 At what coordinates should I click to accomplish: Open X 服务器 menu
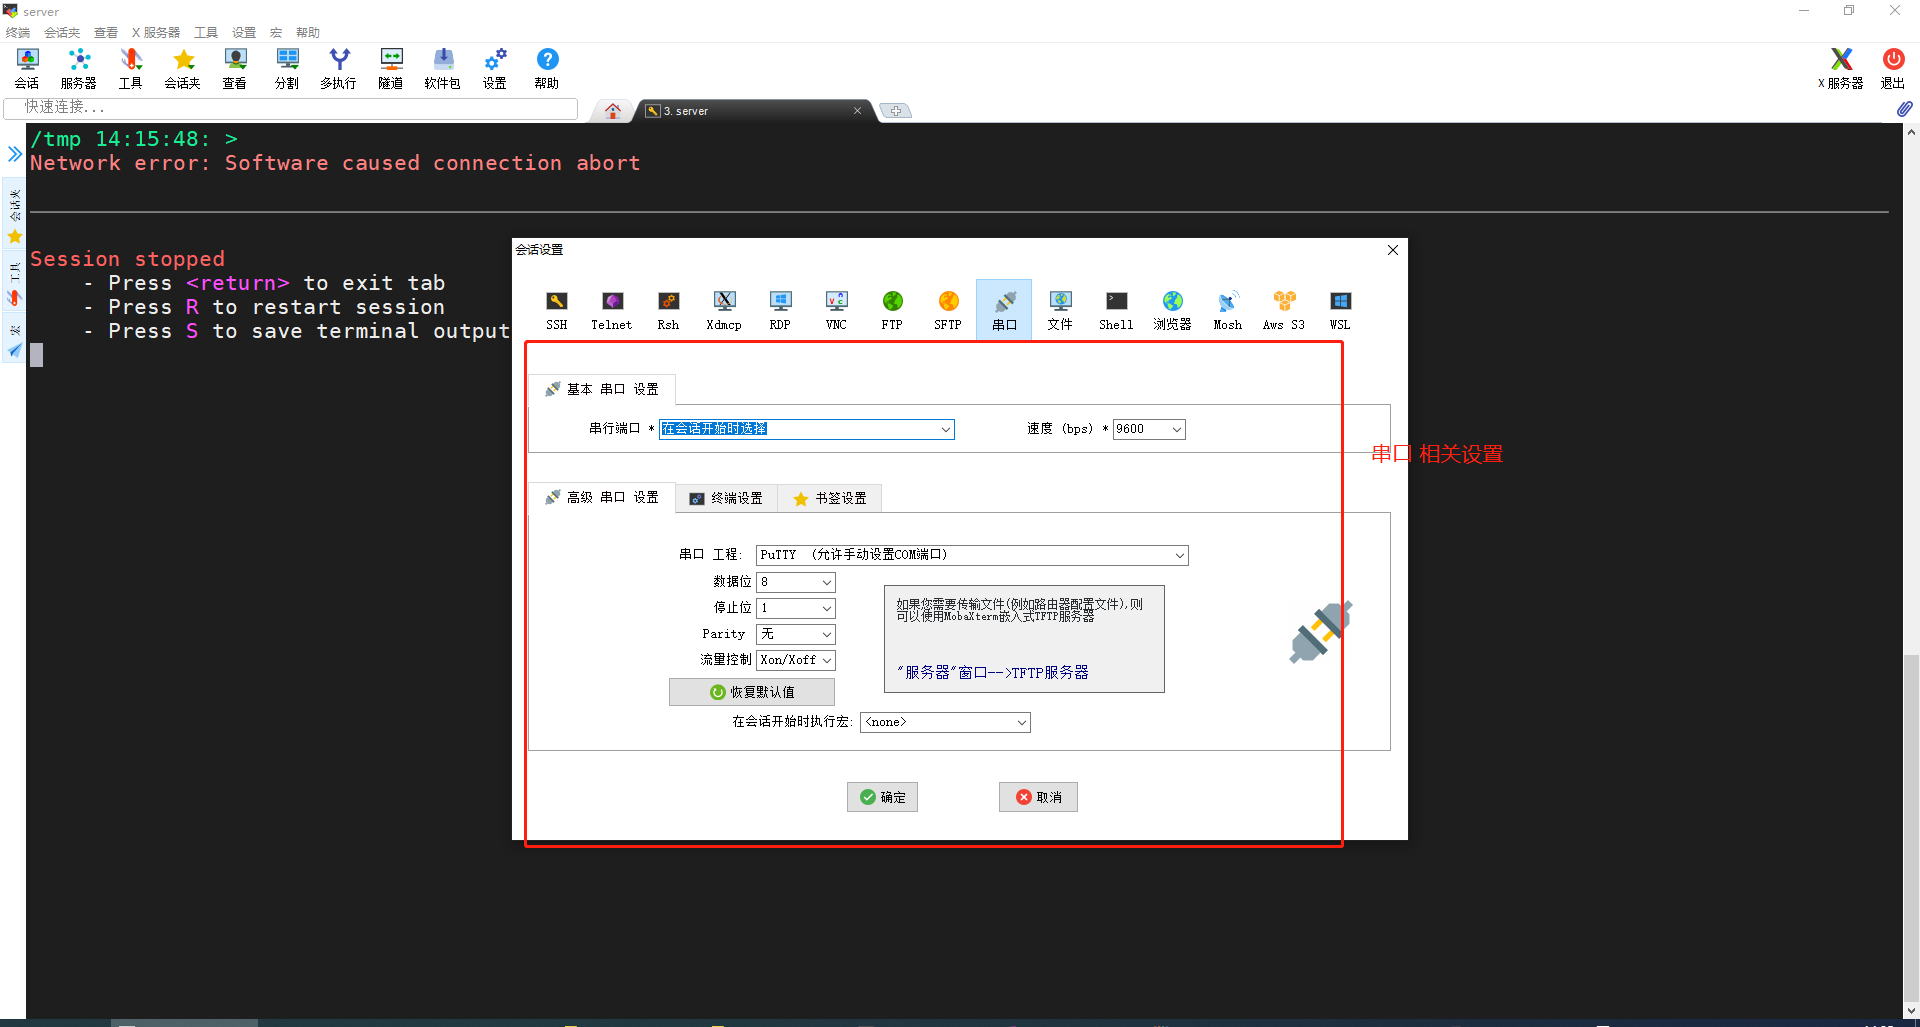point(156,33)
